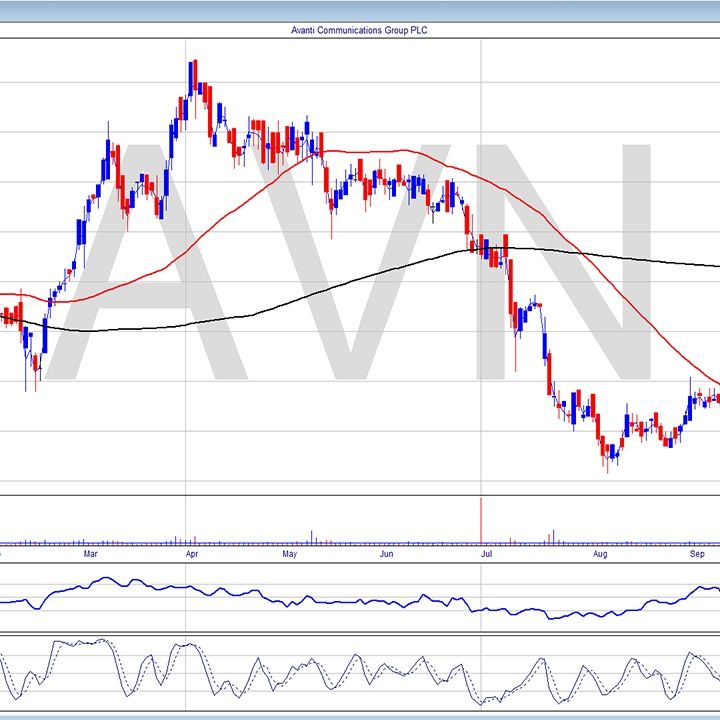The height and width of the screenshot is (720, 720).
Task: Click the Avanti Communications Group PLC chart title
Action: pyautogui.click(x=360, y=30)
